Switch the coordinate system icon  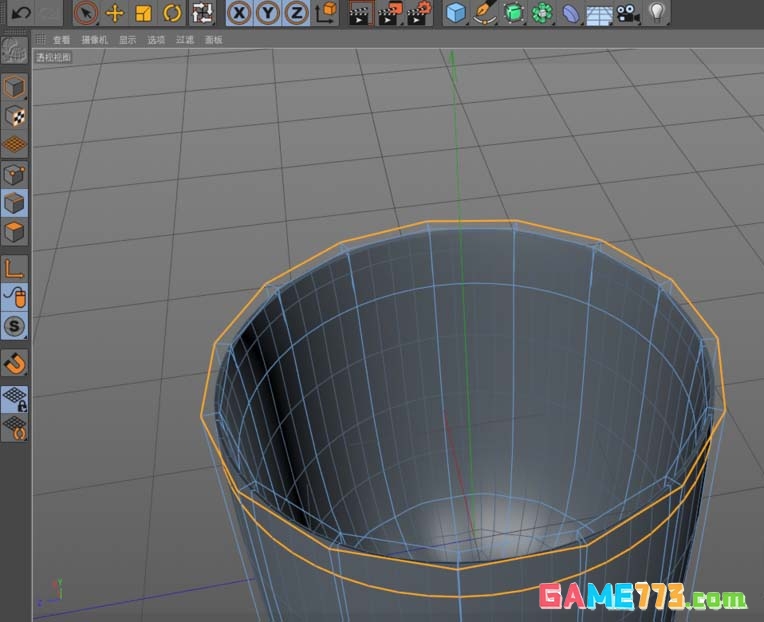tap(325, 13)
